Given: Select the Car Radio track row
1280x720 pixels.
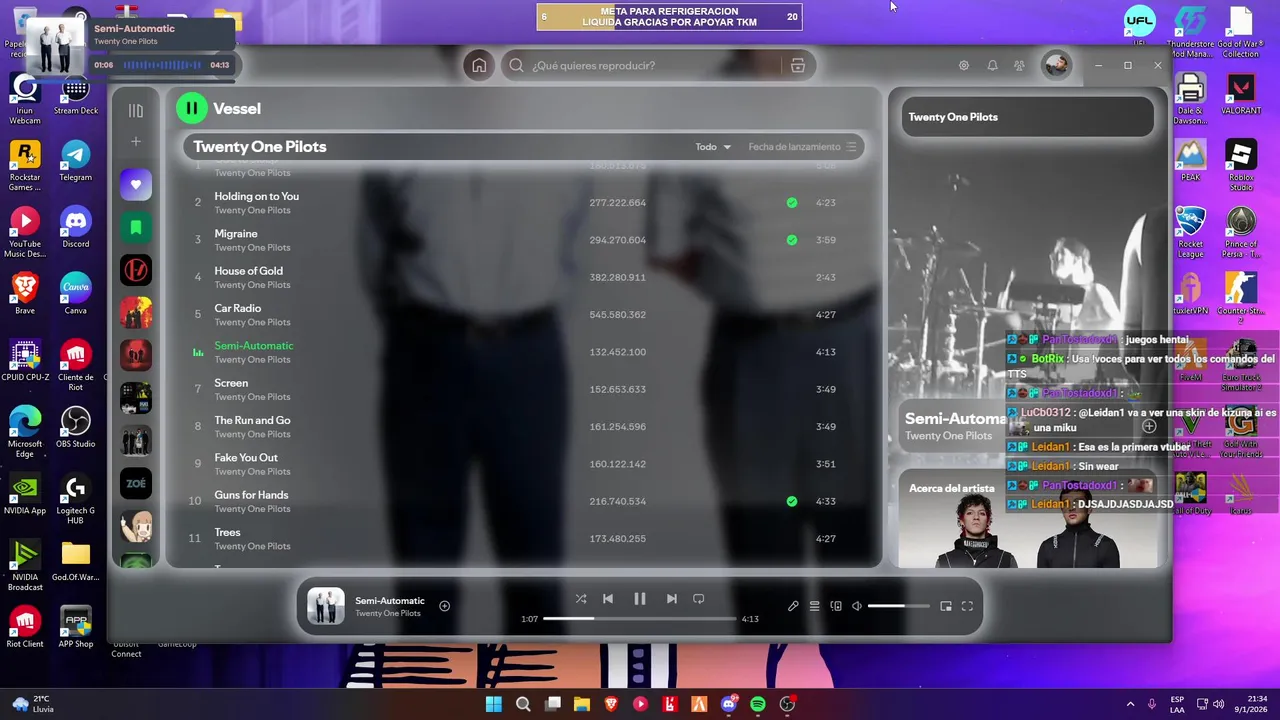Looking at the screenshot, I should pos(522,314).
